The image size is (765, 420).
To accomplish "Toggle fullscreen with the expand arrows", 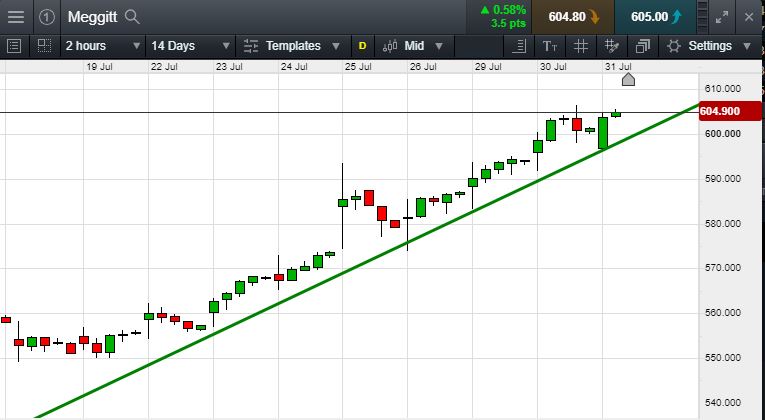I will click(723, 16).
